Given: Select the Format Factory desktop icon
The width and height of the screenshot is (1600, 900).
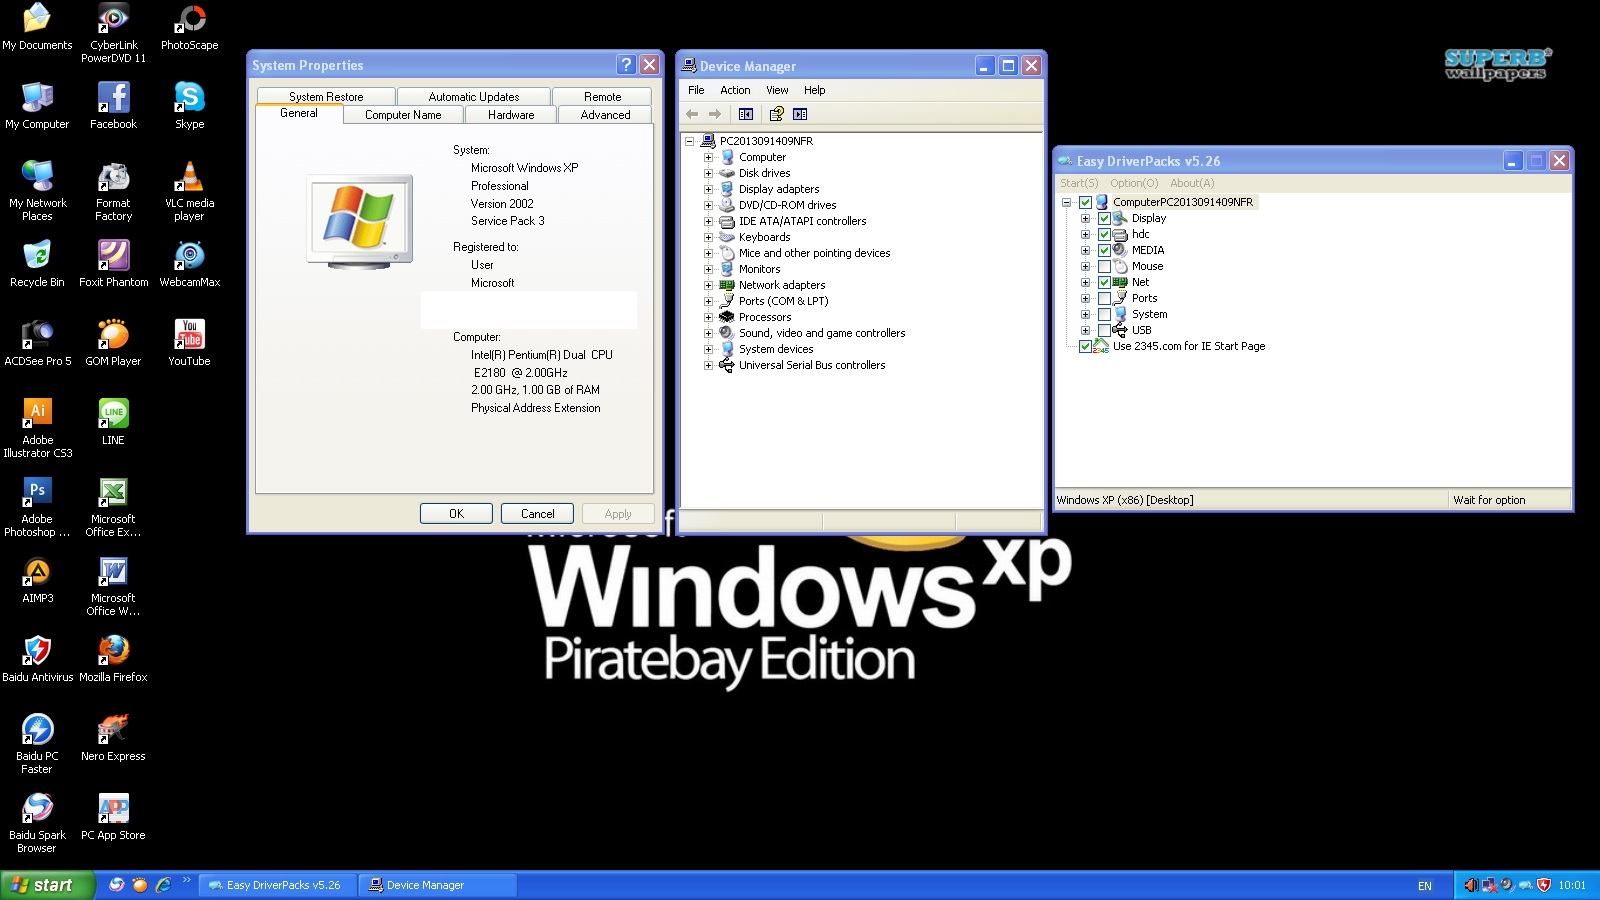Looking at the screenshot, I should point(113,191).
